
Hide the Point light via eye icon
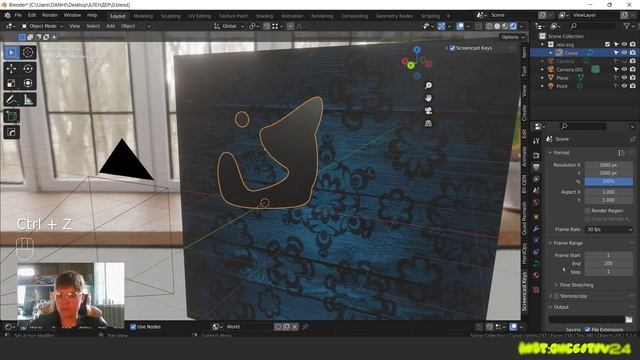pyautogui.click(x=624, y=86)
